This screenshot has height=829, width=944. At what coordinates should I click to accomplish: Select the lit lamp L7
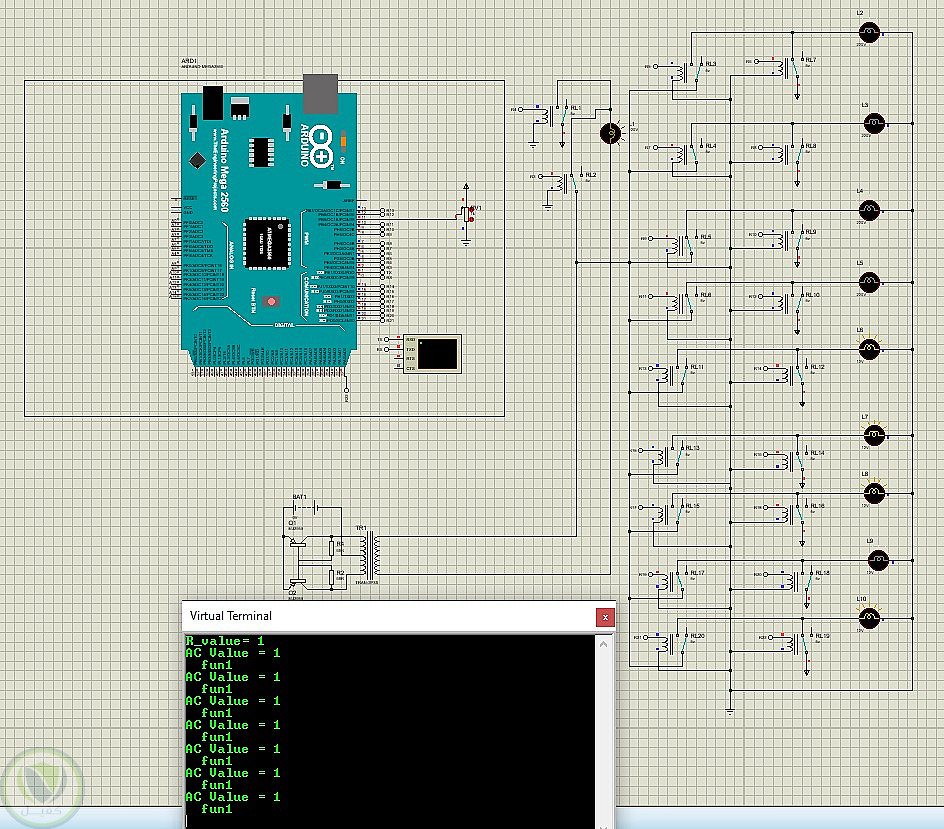pyautogui.click(x=874, y=435)
